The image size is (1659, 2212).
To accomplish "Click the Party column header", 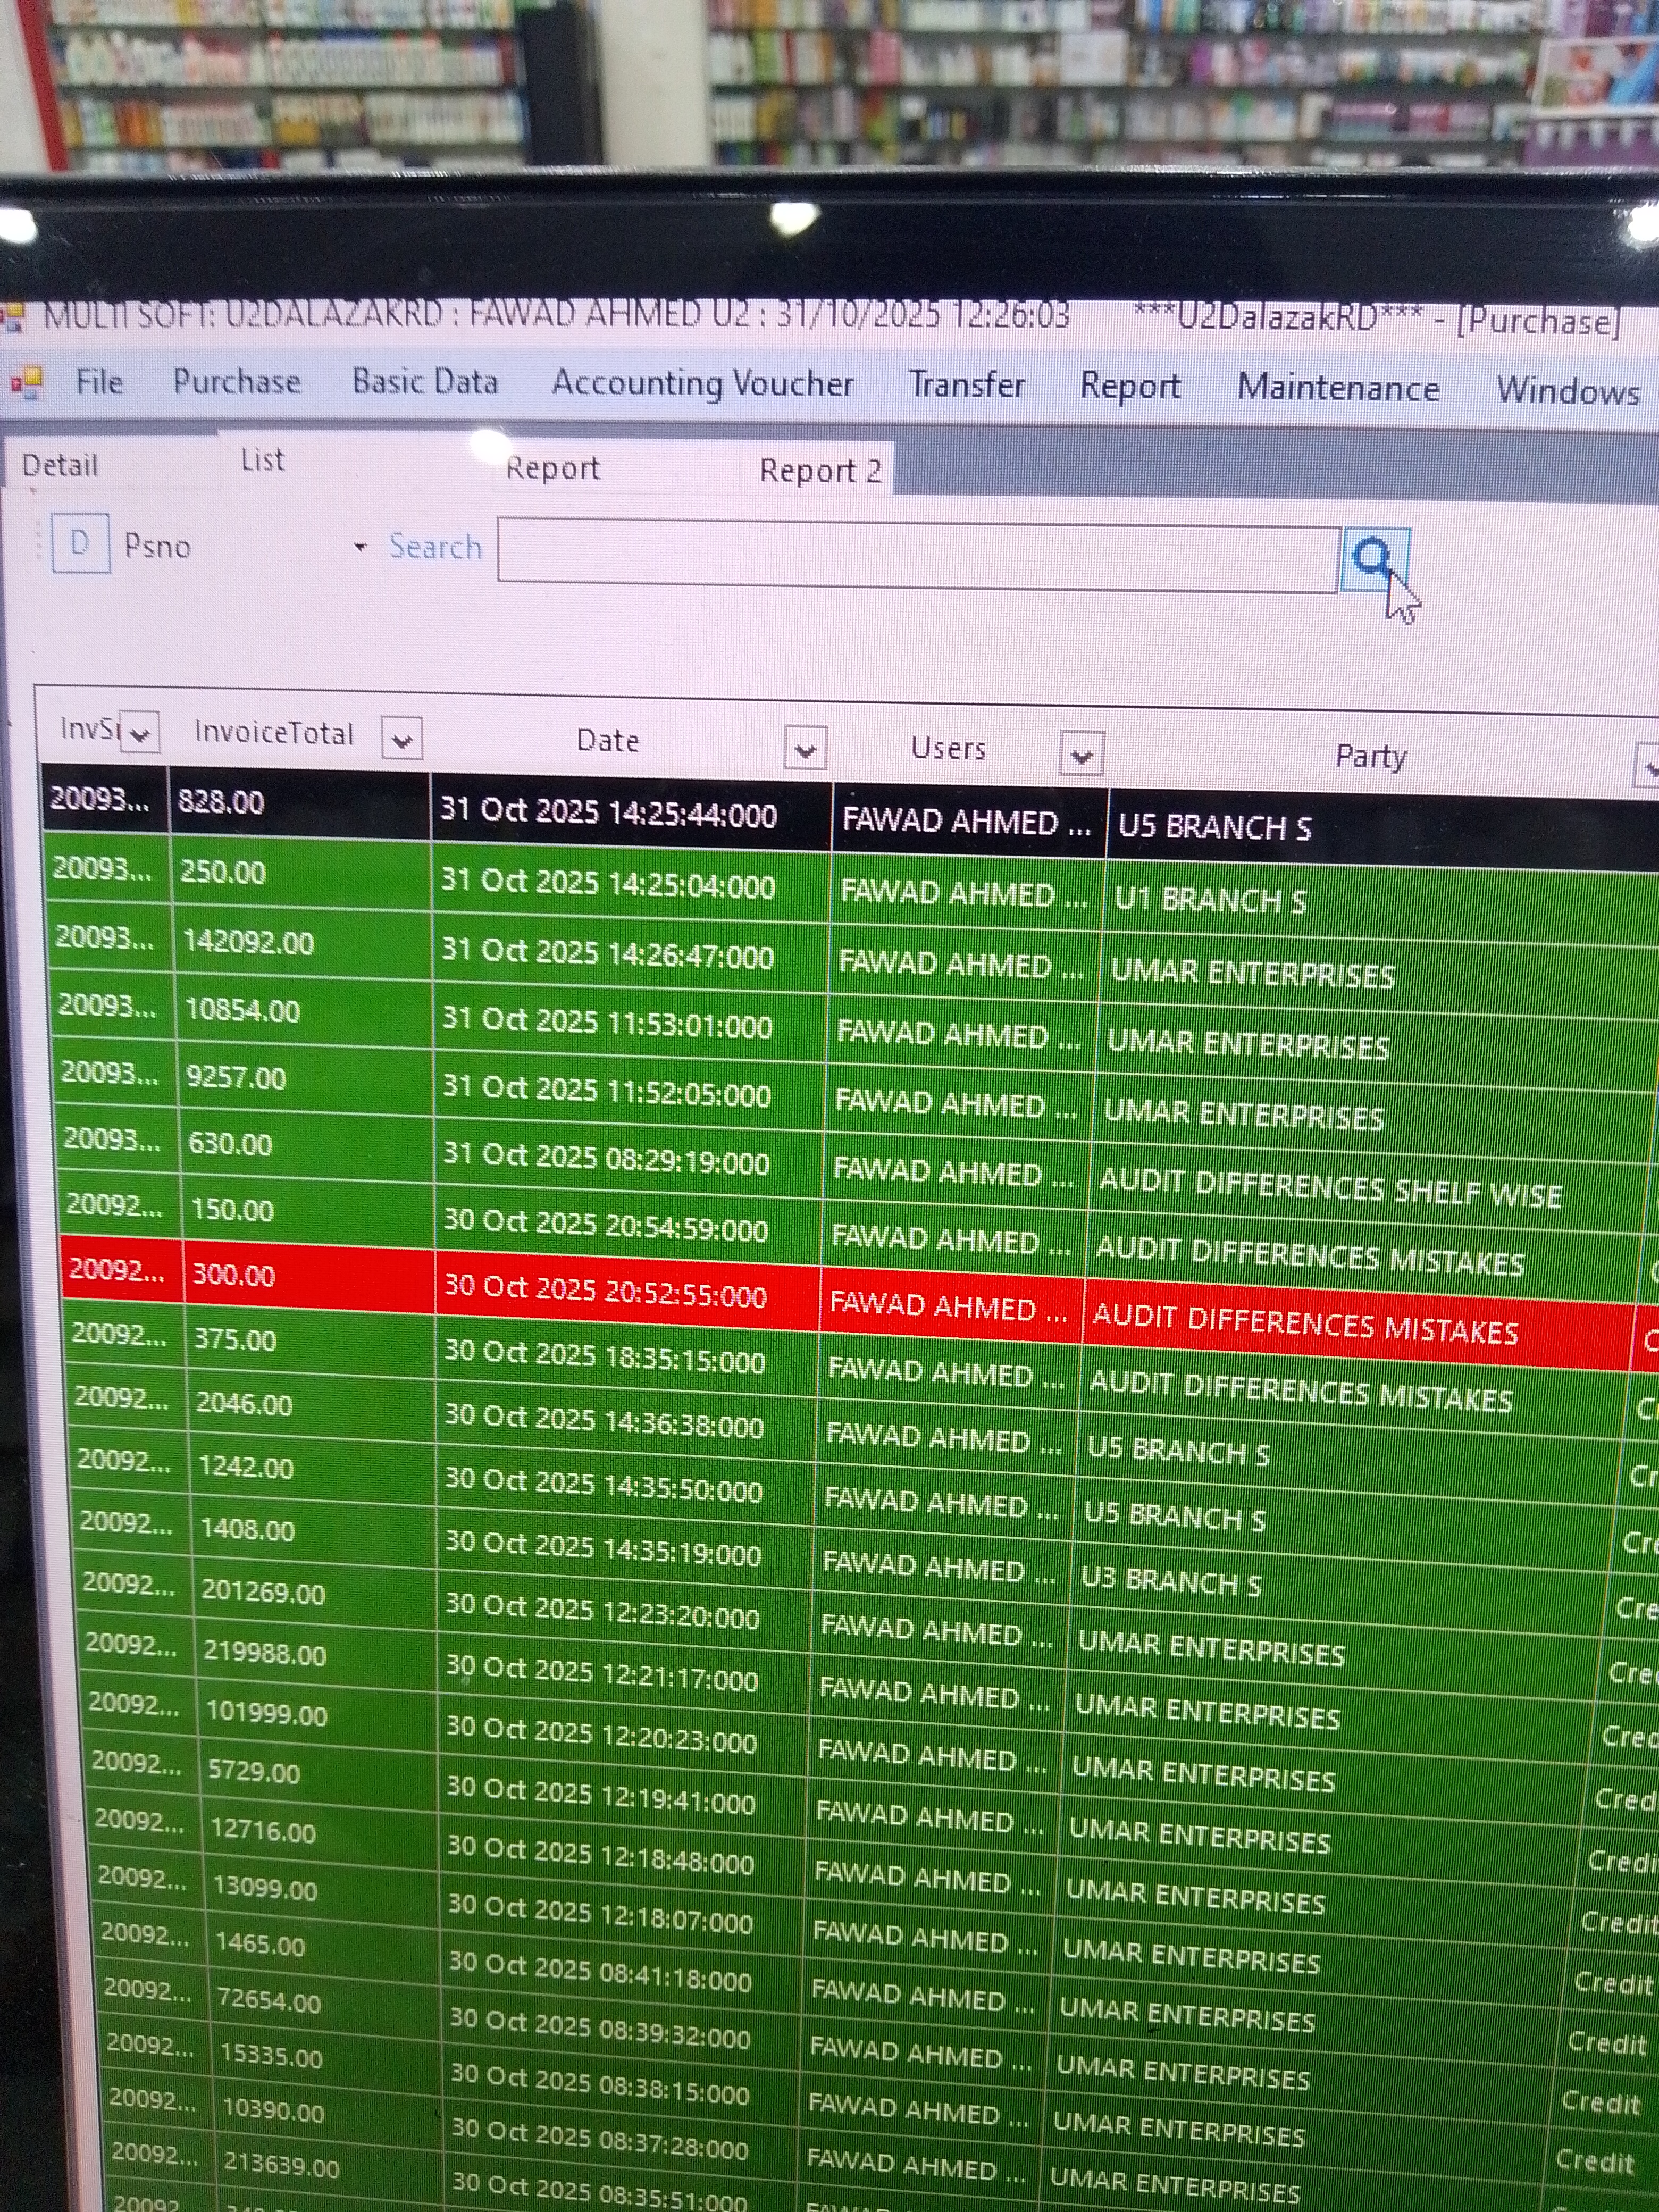I will [1370, 757].
